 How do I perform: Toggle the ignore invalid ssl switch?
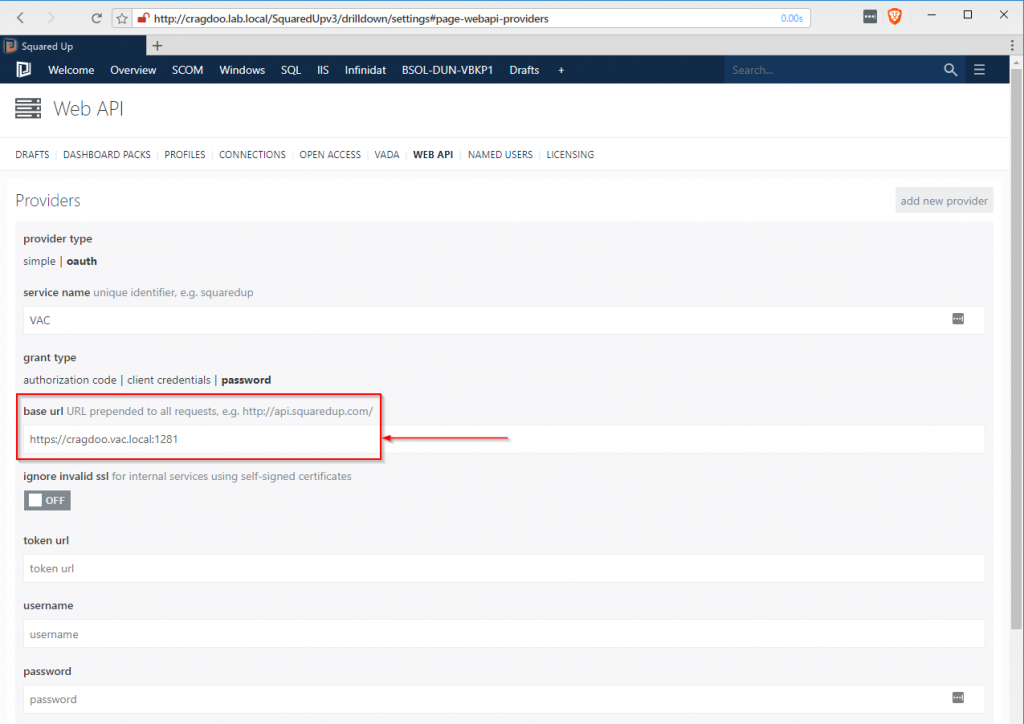click(47, 500)
